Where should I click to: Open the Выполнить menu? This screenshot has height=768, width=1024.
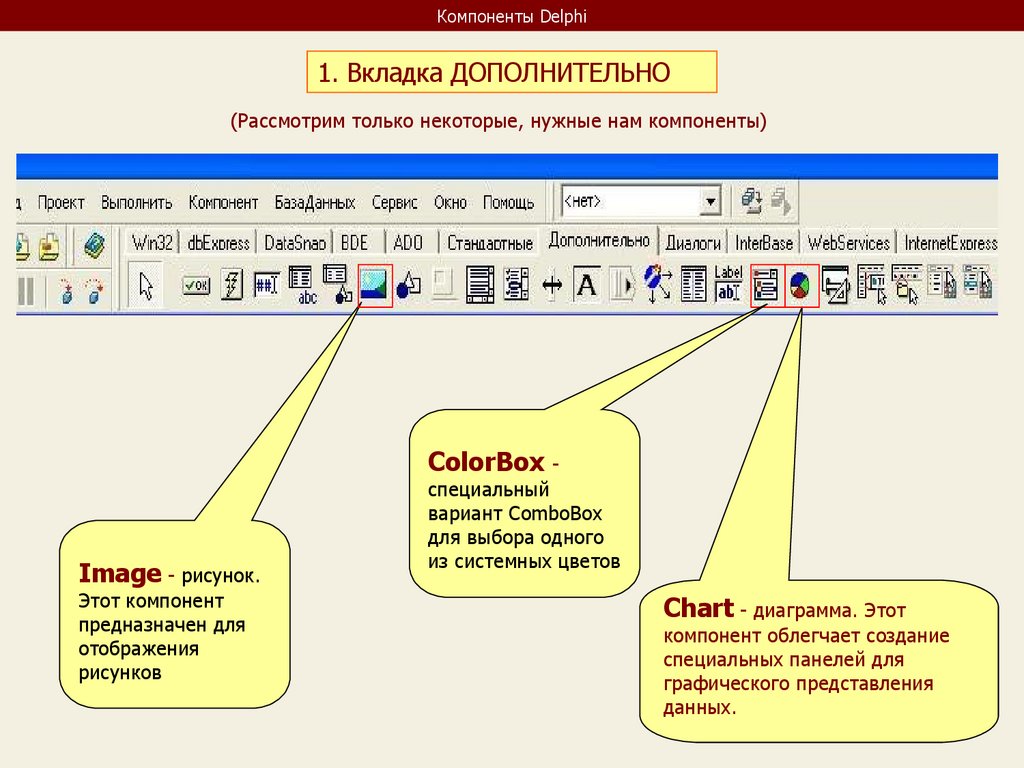tap(136, 202)
